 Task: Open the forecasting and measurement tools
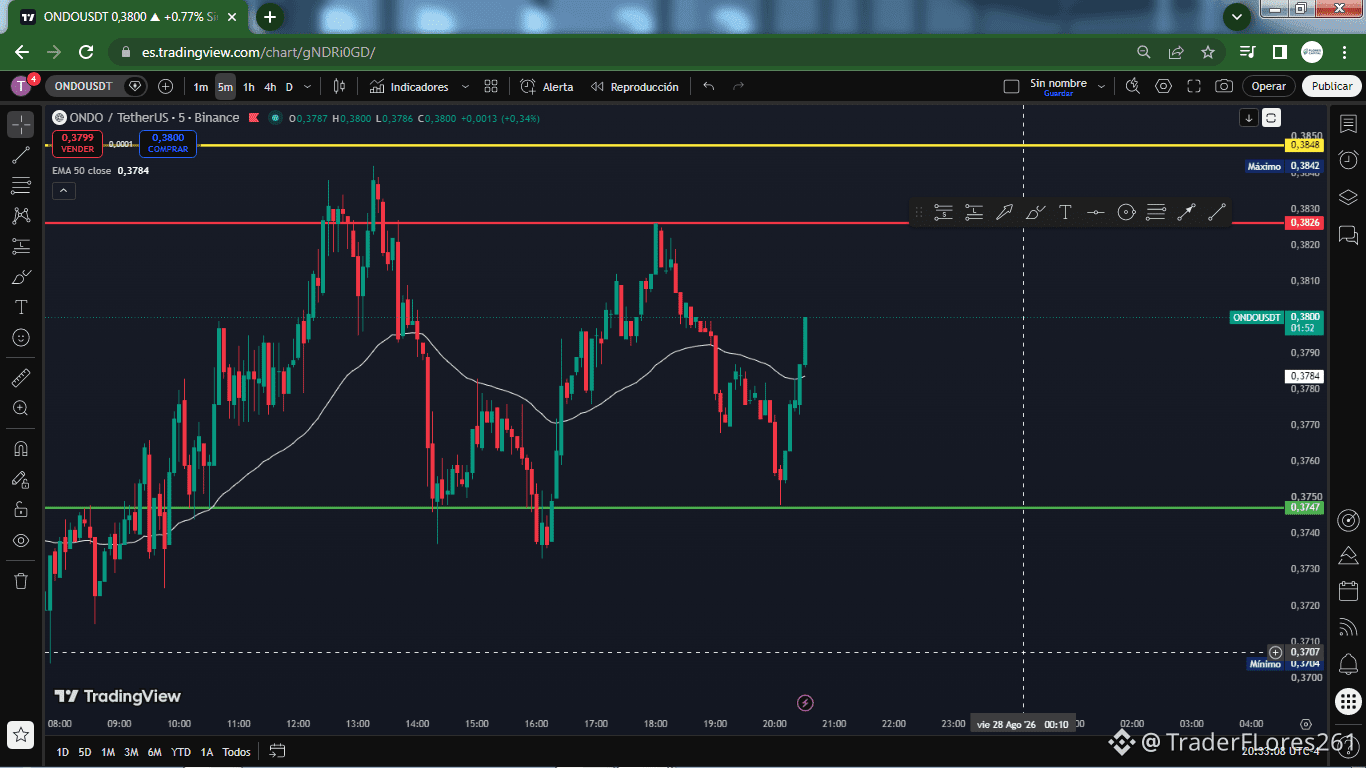pyautogui.click(x=21, y=246)
